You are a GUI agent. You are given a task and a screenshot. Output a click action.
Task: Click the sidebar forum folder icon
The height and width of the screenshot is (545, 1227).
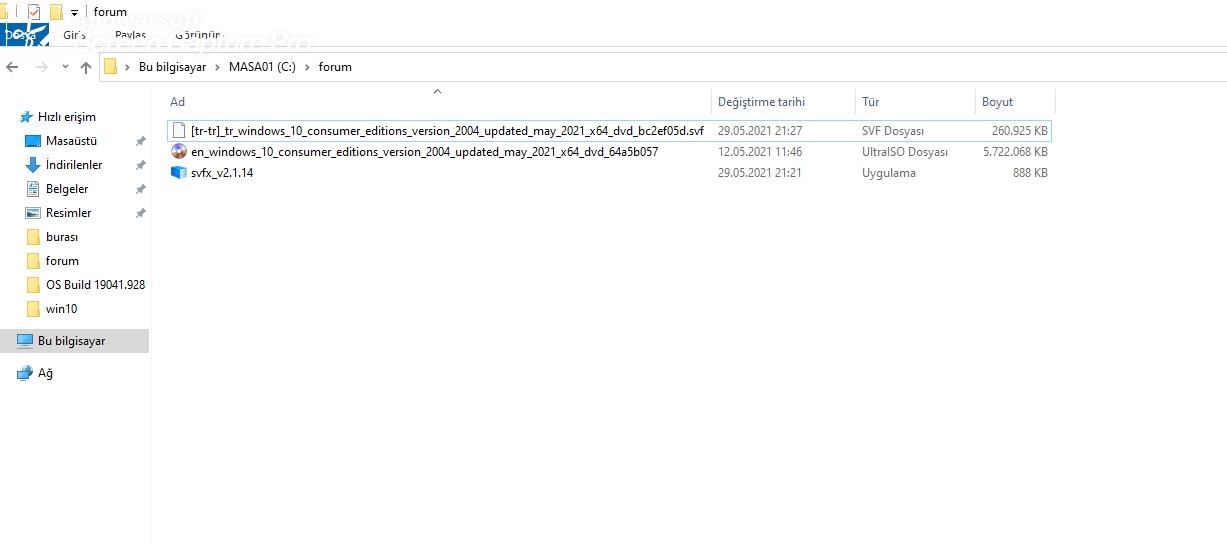pyautogui.click(x=33, y=261)
